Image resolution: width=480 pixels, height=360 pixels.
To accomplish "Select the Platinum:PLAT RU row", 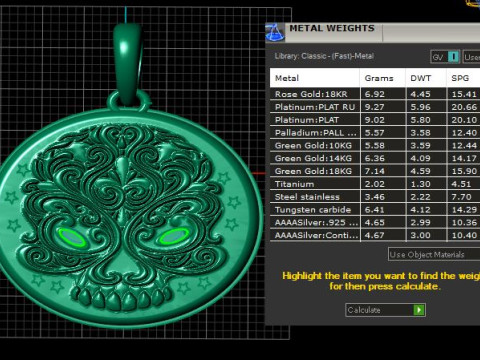I will click(x=375, y=107).
